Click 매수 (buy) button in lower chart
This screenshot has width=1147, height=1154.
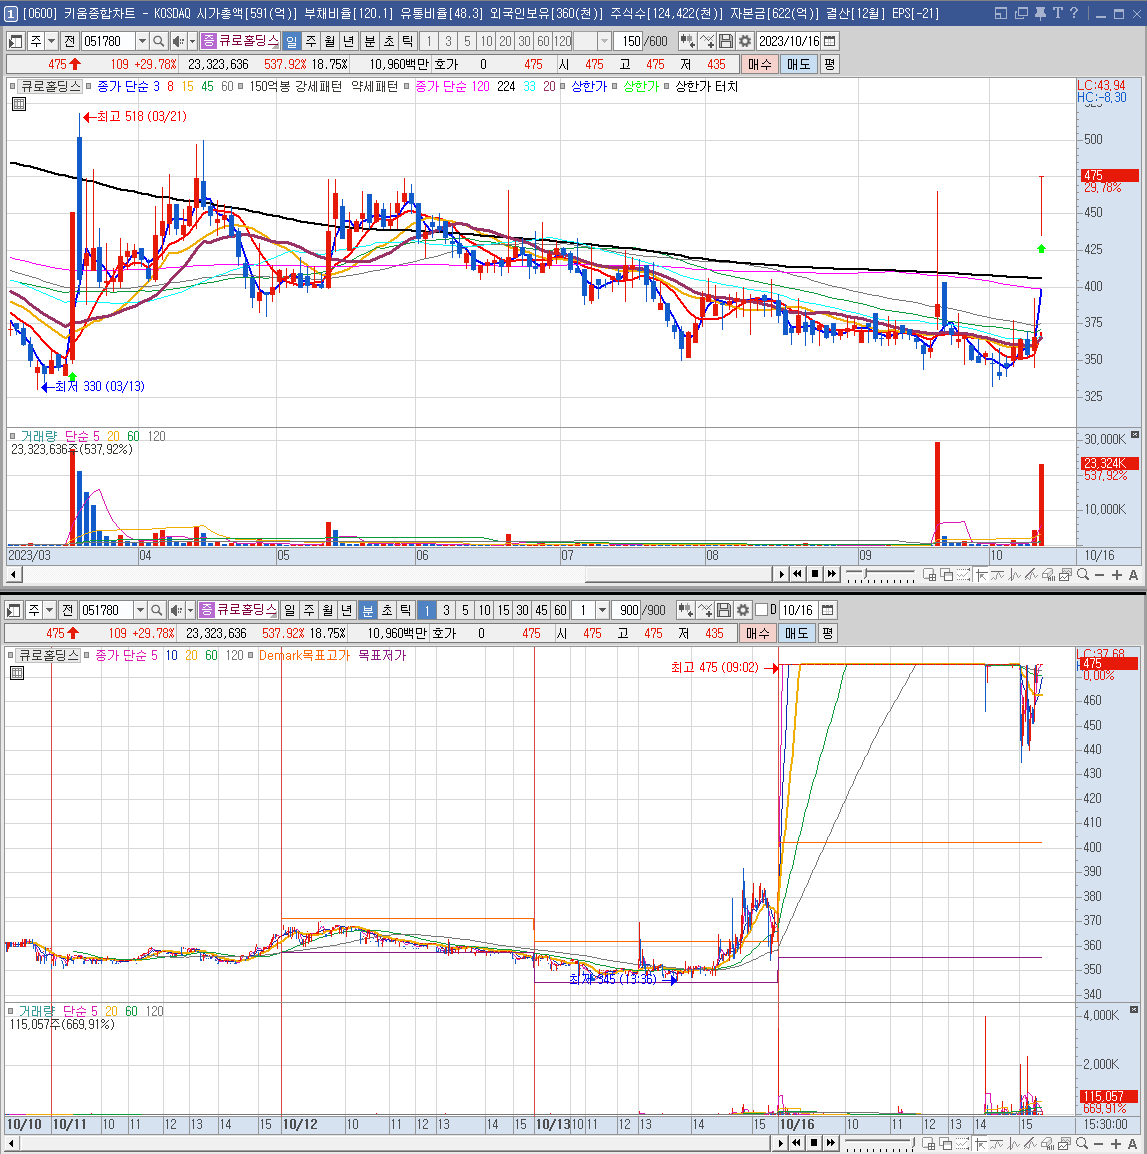pos(758,633)
